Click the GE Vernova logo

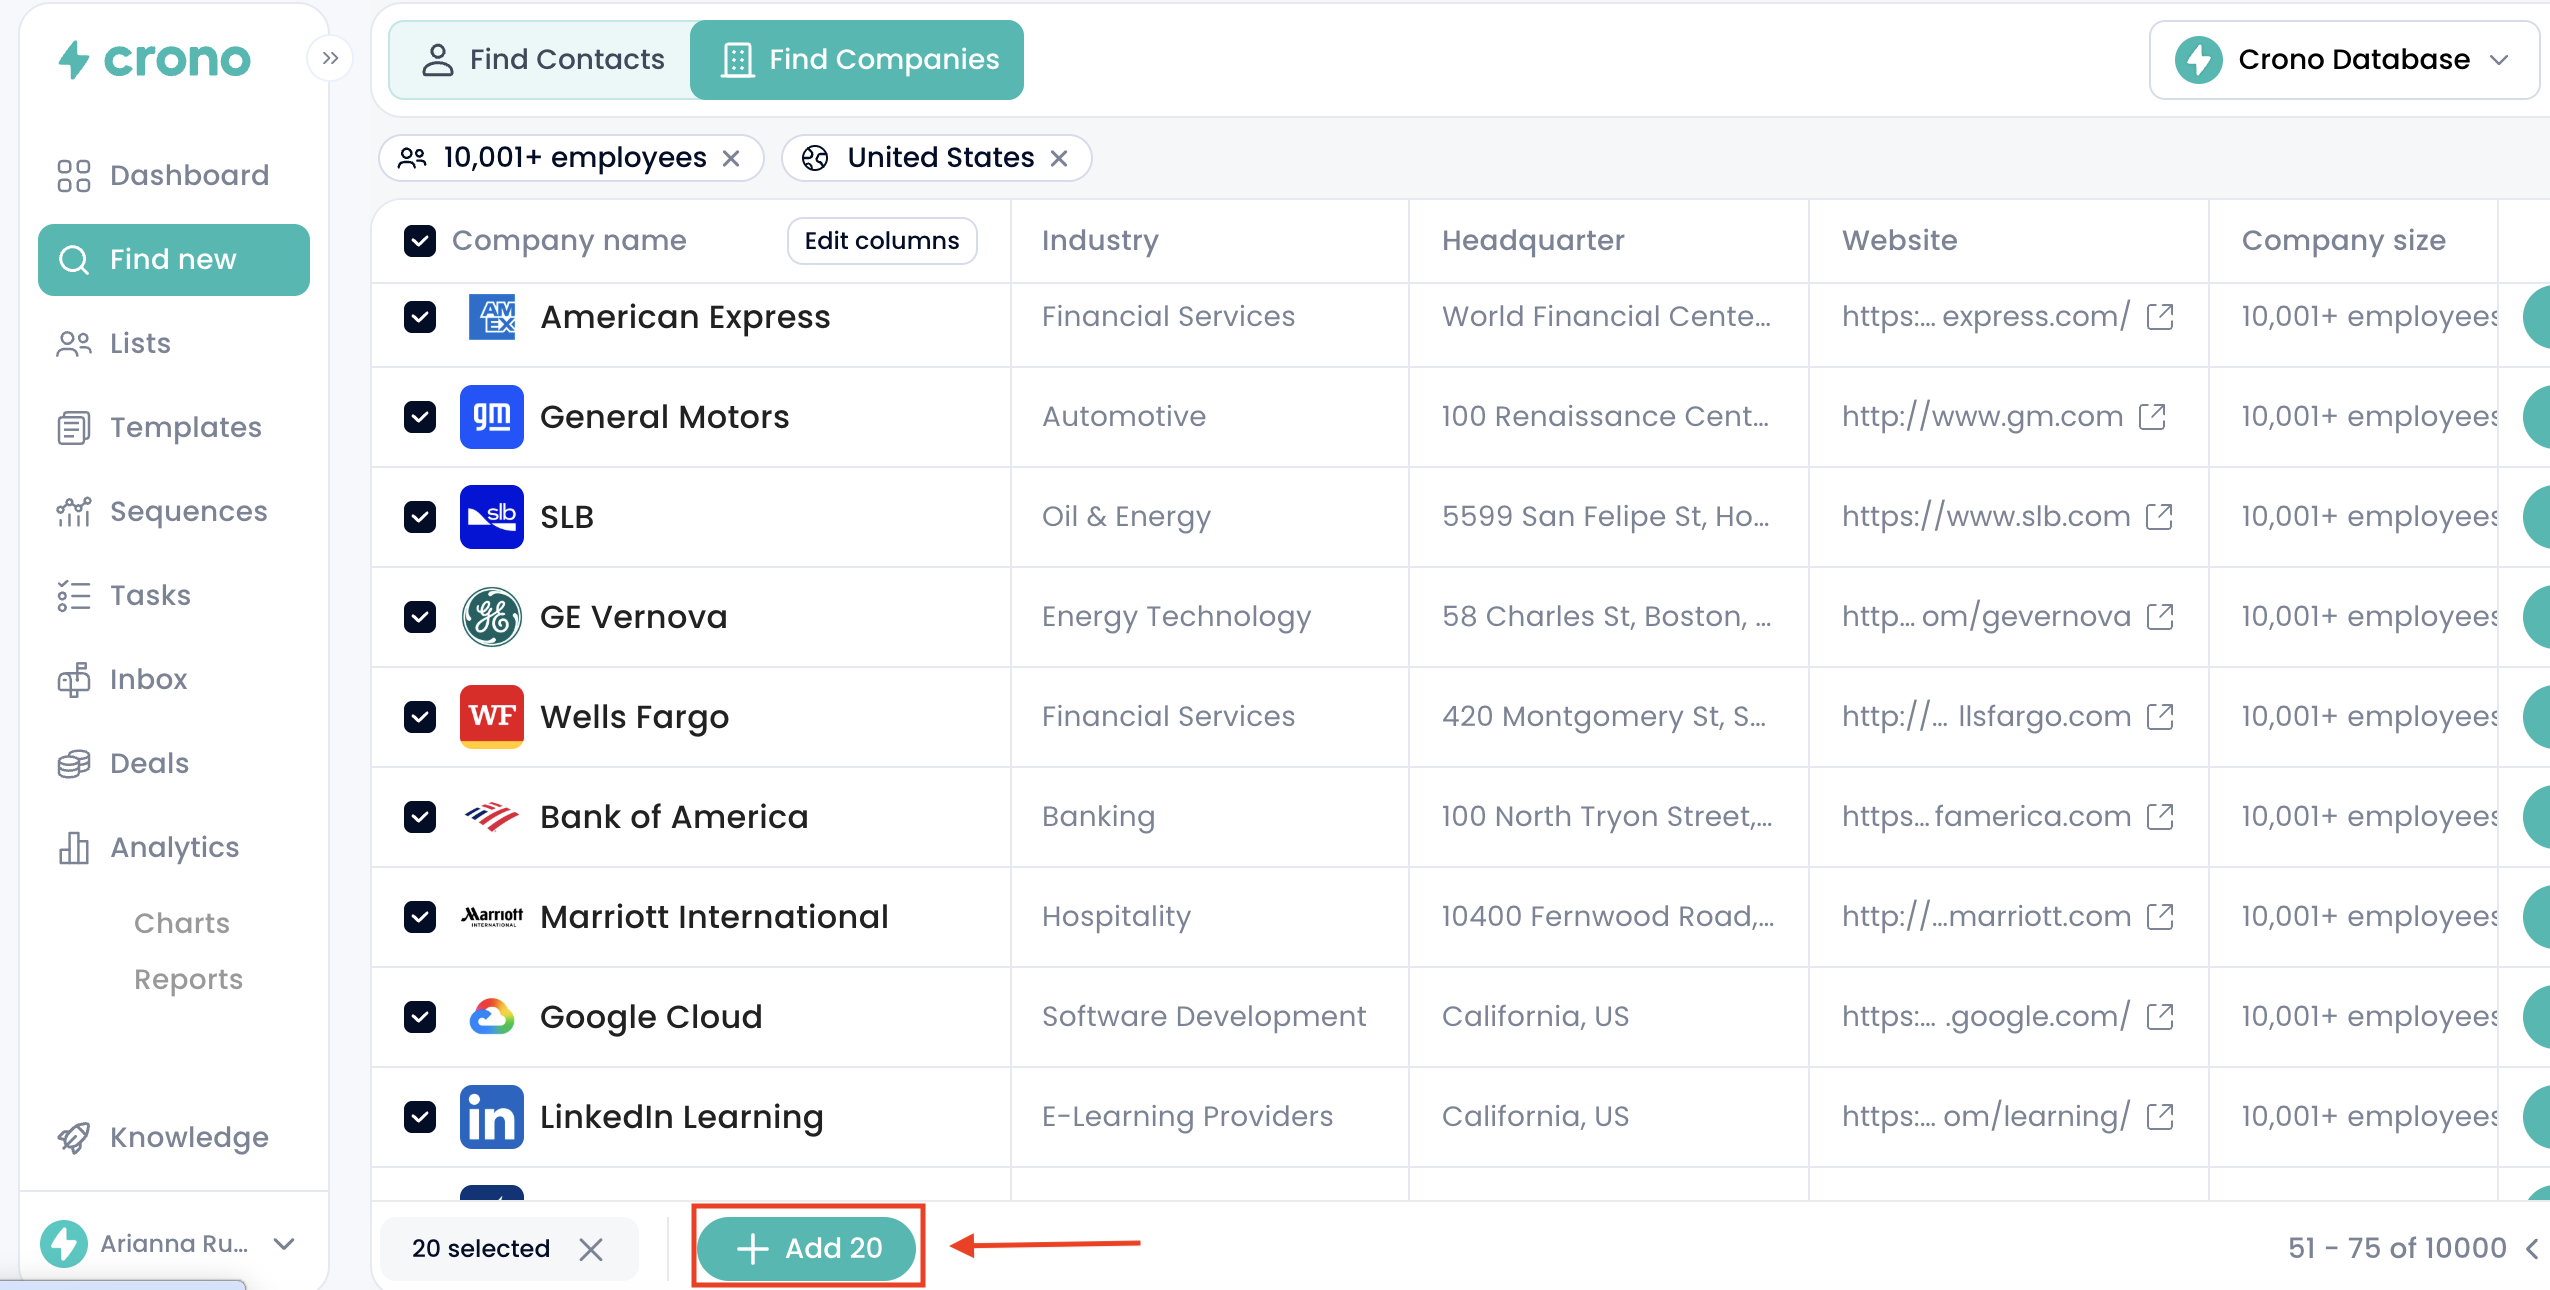point(492,617)
